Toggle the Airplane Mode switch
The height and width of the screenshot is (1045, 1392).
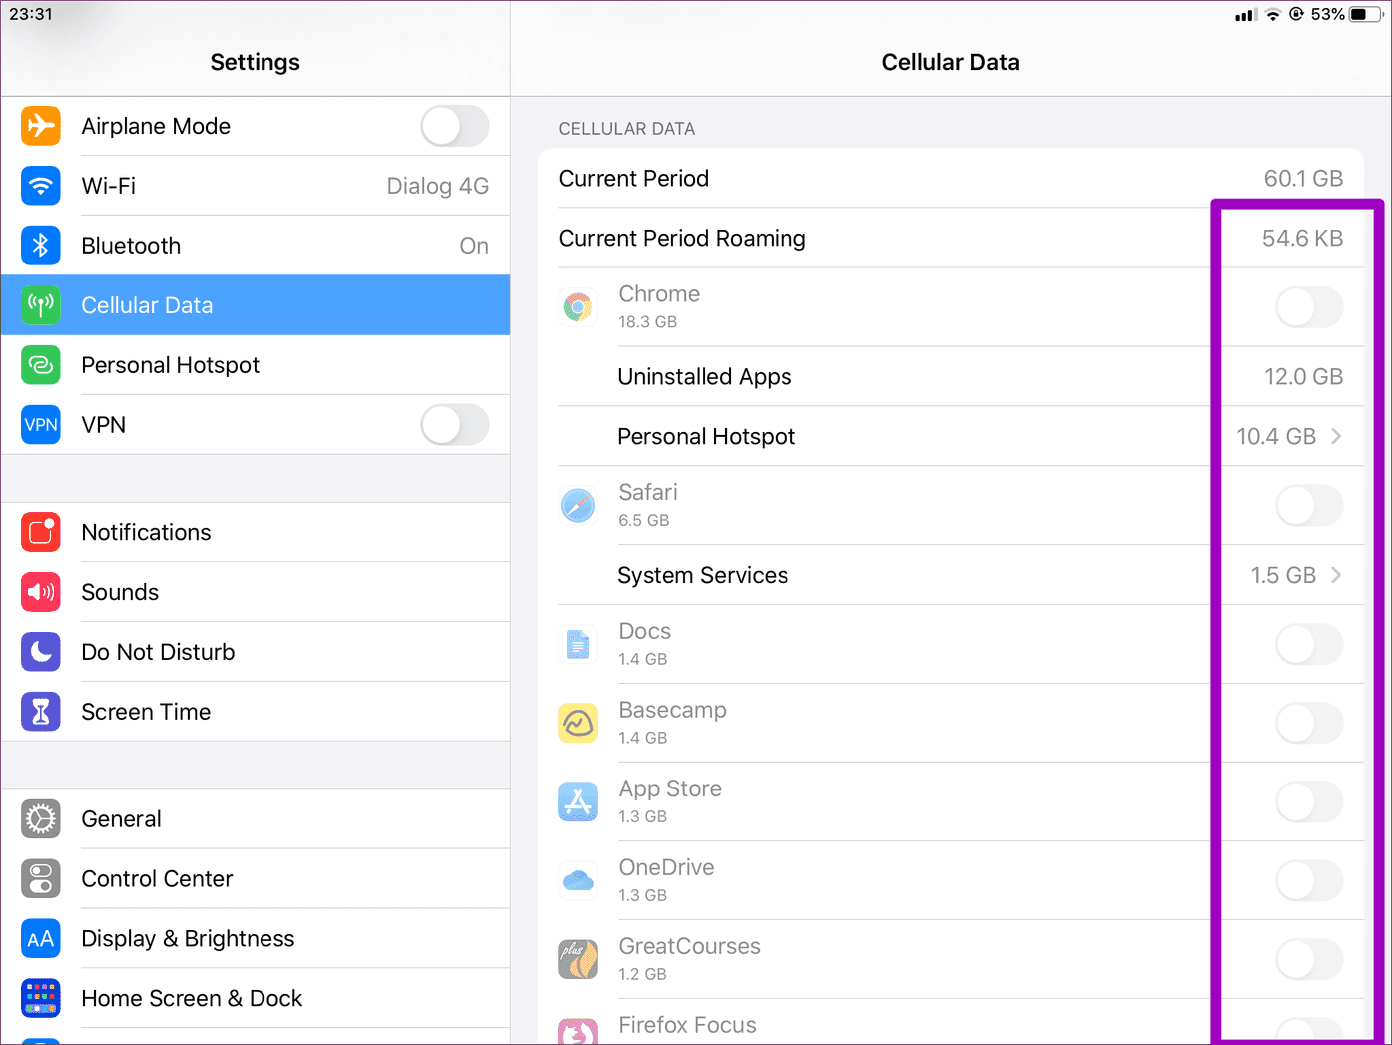[x=455, y=126]
